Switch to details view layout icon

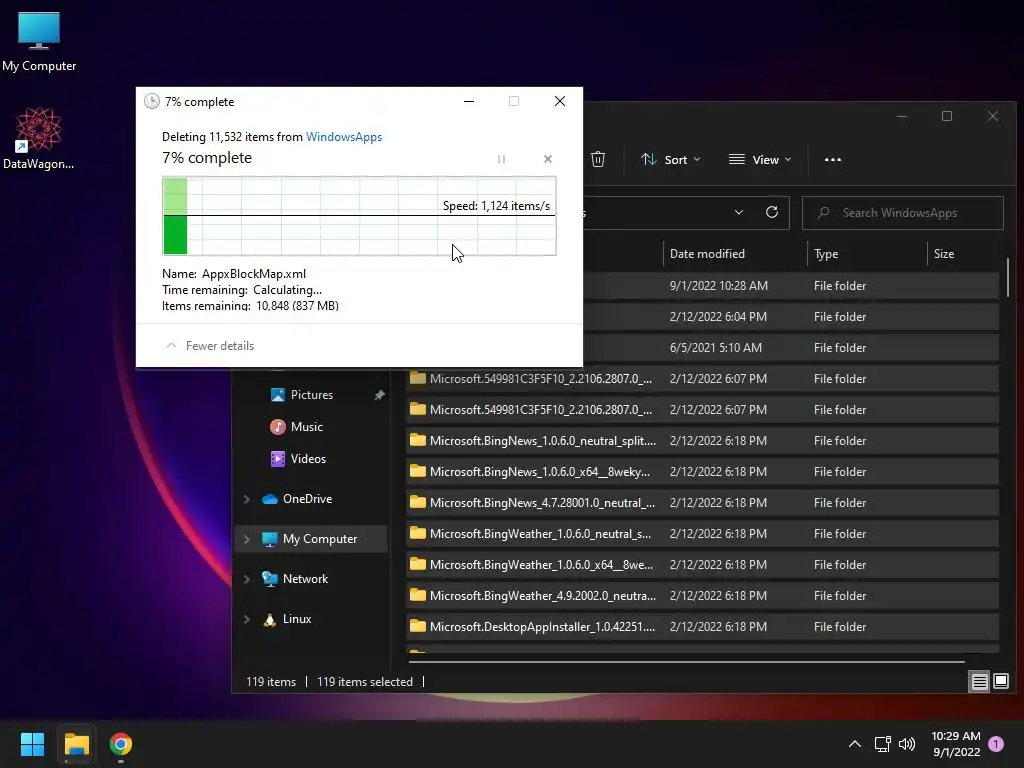tap(980, 682)
